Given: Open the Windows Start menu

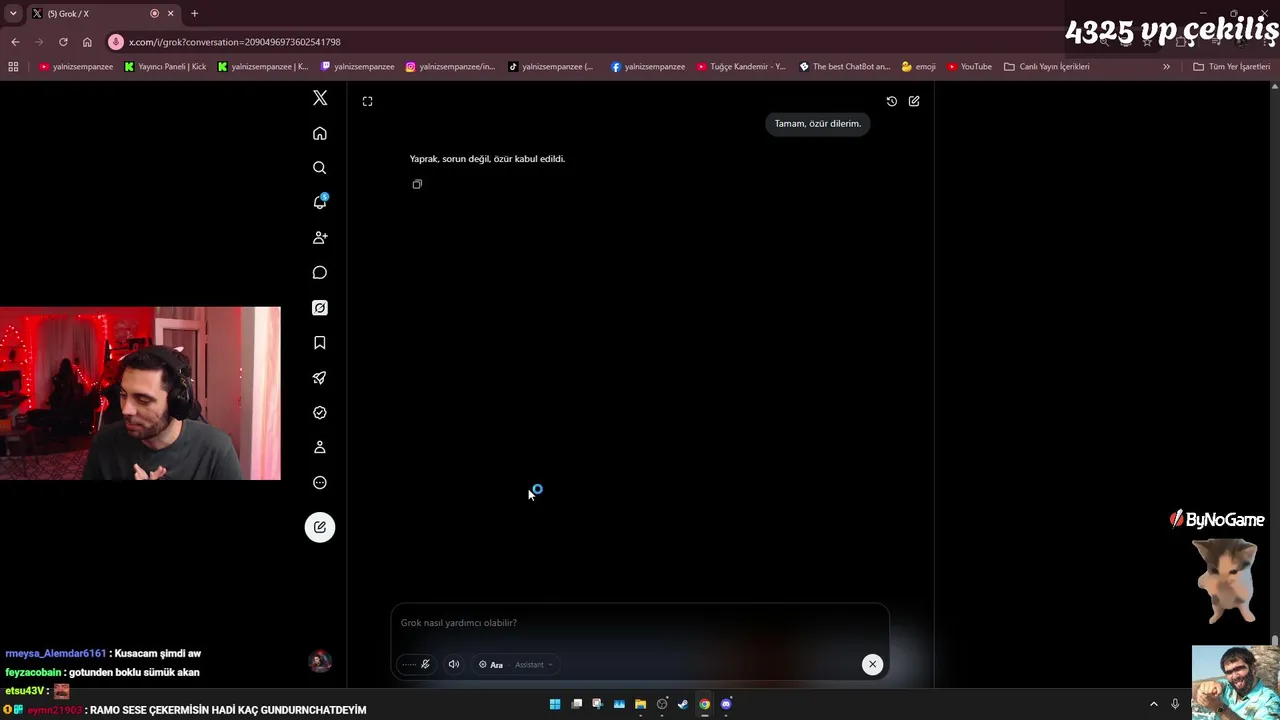Looking at the screenshot, I should (555, 704).
